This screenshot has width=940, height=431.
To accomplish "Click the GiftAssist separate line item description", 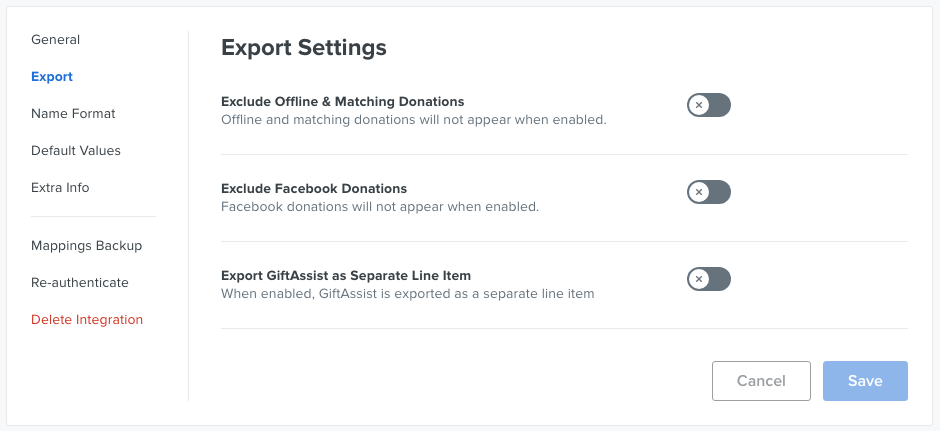I will pos(408,294).
